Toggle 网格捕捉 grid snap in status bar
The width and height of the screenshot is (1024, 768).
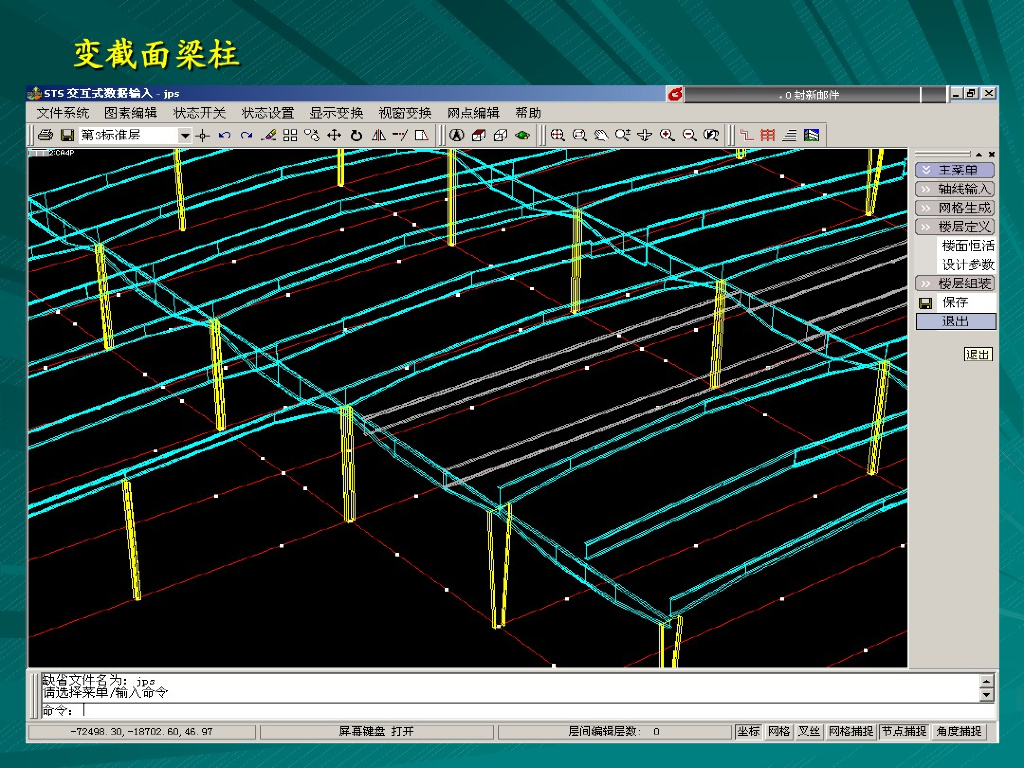tap(850, 732)
